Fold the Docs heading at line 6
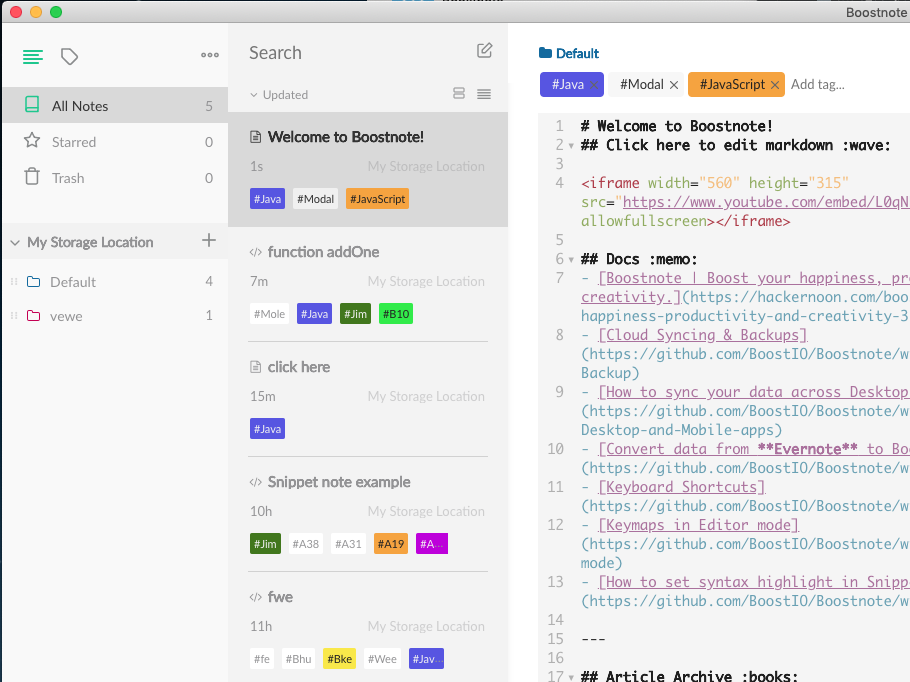Screen dimensions: 910x682 [x=571, y=259]
